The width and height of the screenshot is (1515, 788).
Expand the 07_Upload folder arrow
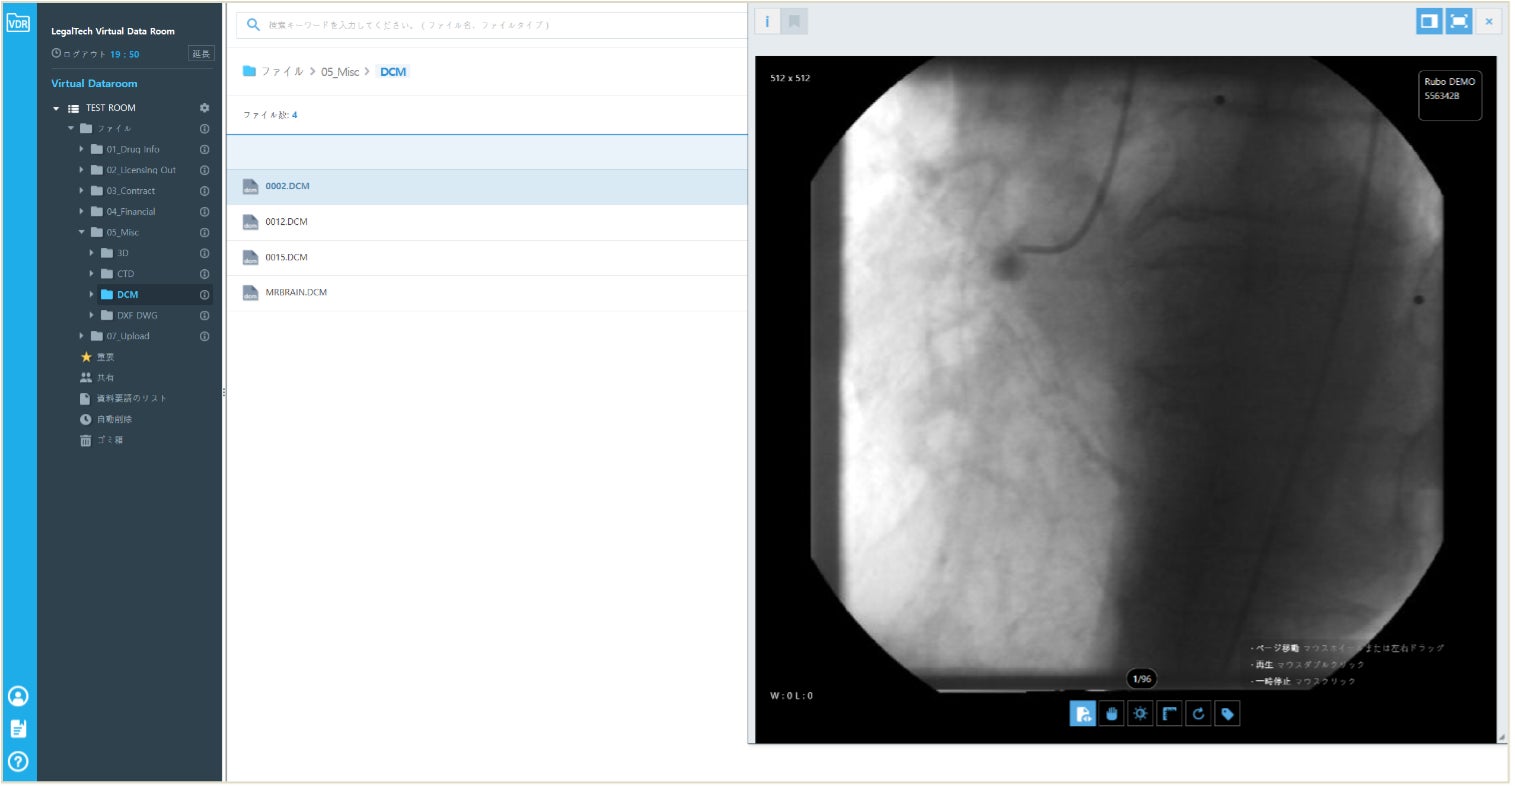(x=82, y=337)
